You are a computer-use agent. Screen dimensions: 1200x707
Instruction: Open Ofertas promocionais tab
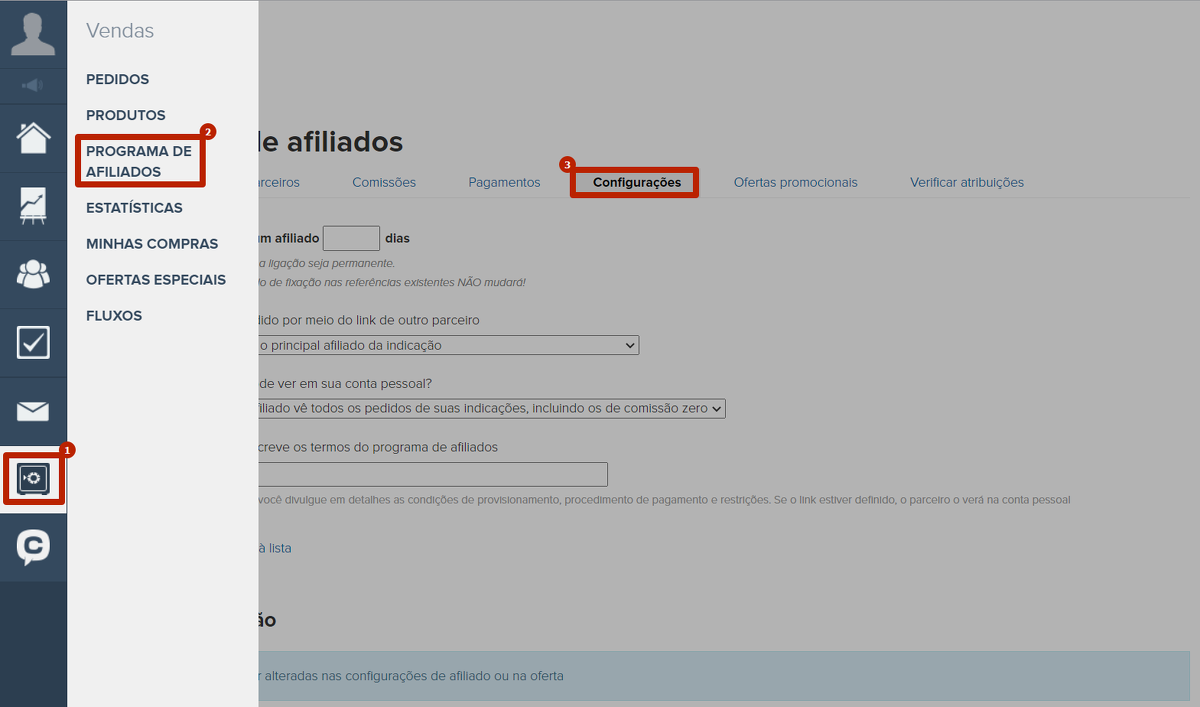795,183
